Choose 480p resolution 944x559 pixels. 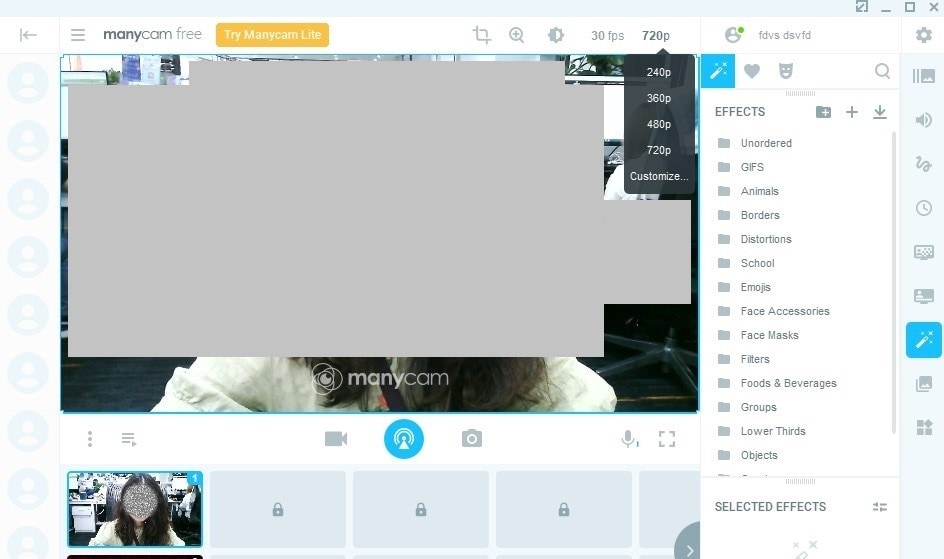(x=659, y=124)
